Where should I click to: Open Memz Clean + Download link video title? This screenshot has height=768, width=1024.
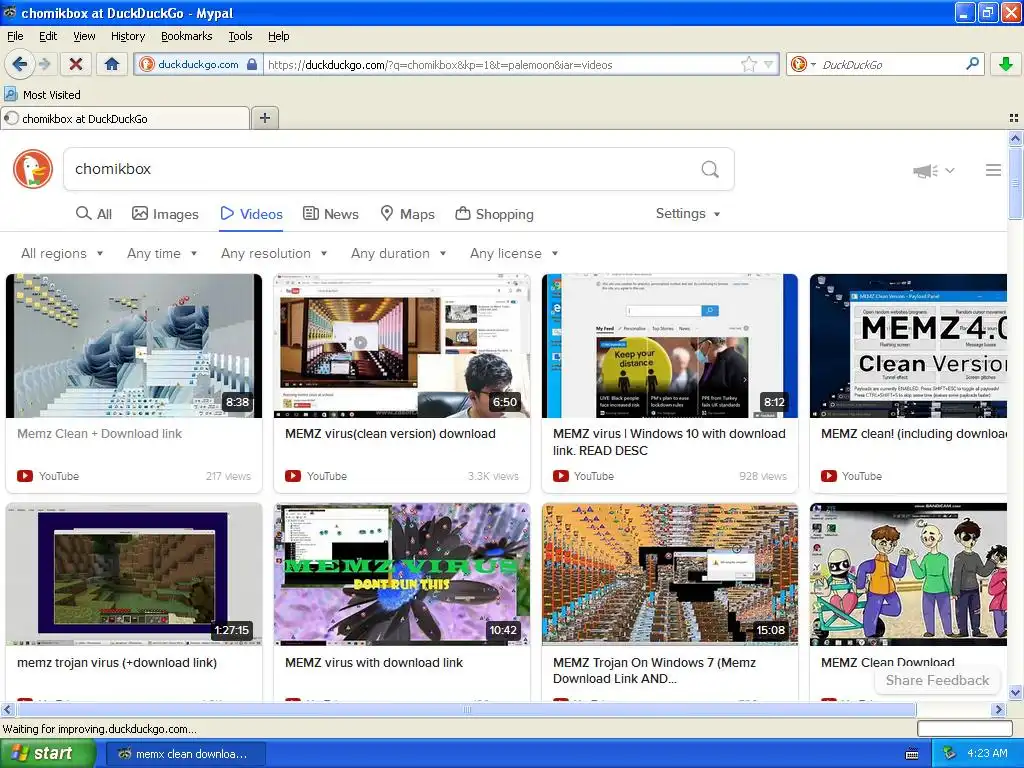click(99, 434)
